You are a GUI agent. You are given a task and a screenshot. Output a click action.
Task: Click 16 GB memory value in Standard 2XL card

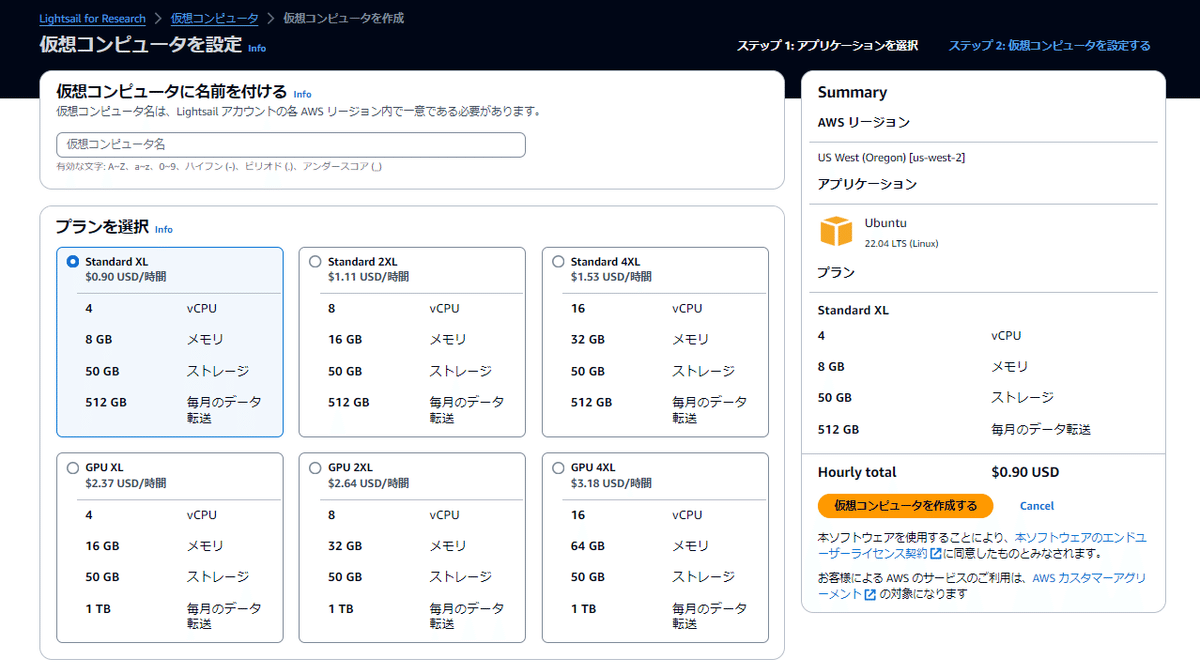pos(345,340)
